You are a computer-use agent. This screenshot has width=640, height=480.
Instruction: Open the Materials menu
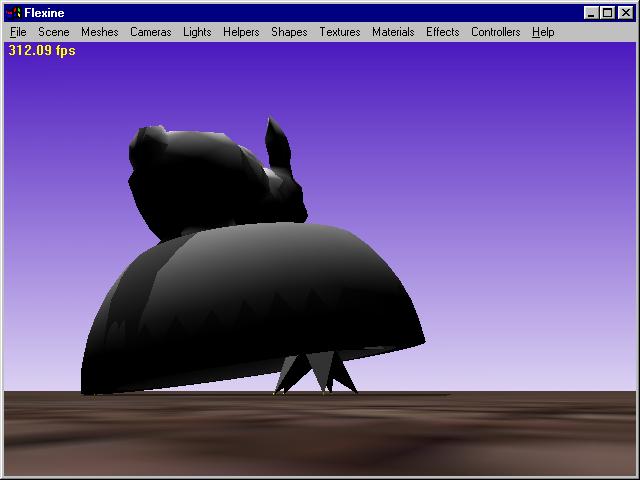click(393, 32)
